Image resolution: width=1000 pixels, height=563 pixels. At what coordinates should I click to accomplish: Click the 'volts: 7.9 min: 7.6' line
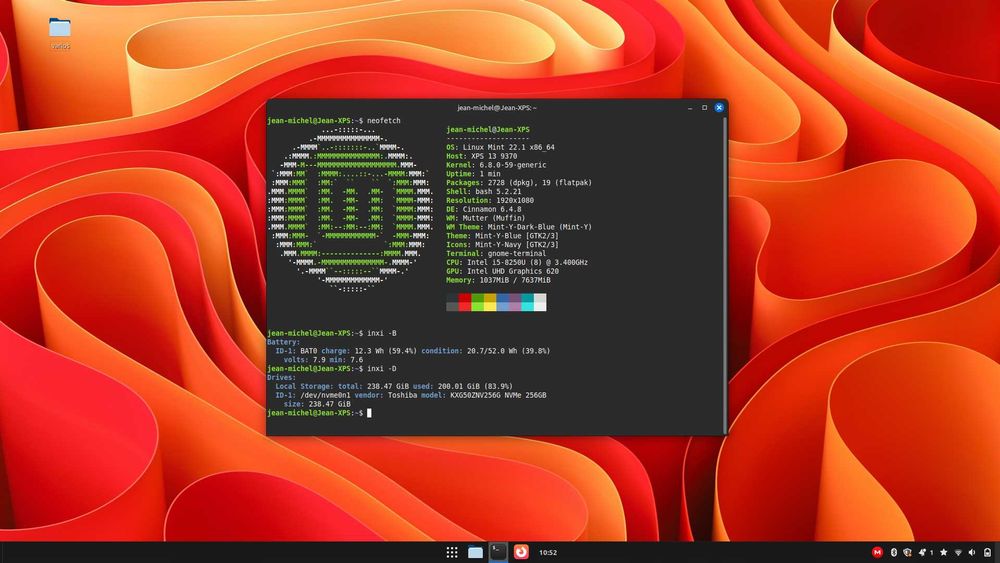323,360
